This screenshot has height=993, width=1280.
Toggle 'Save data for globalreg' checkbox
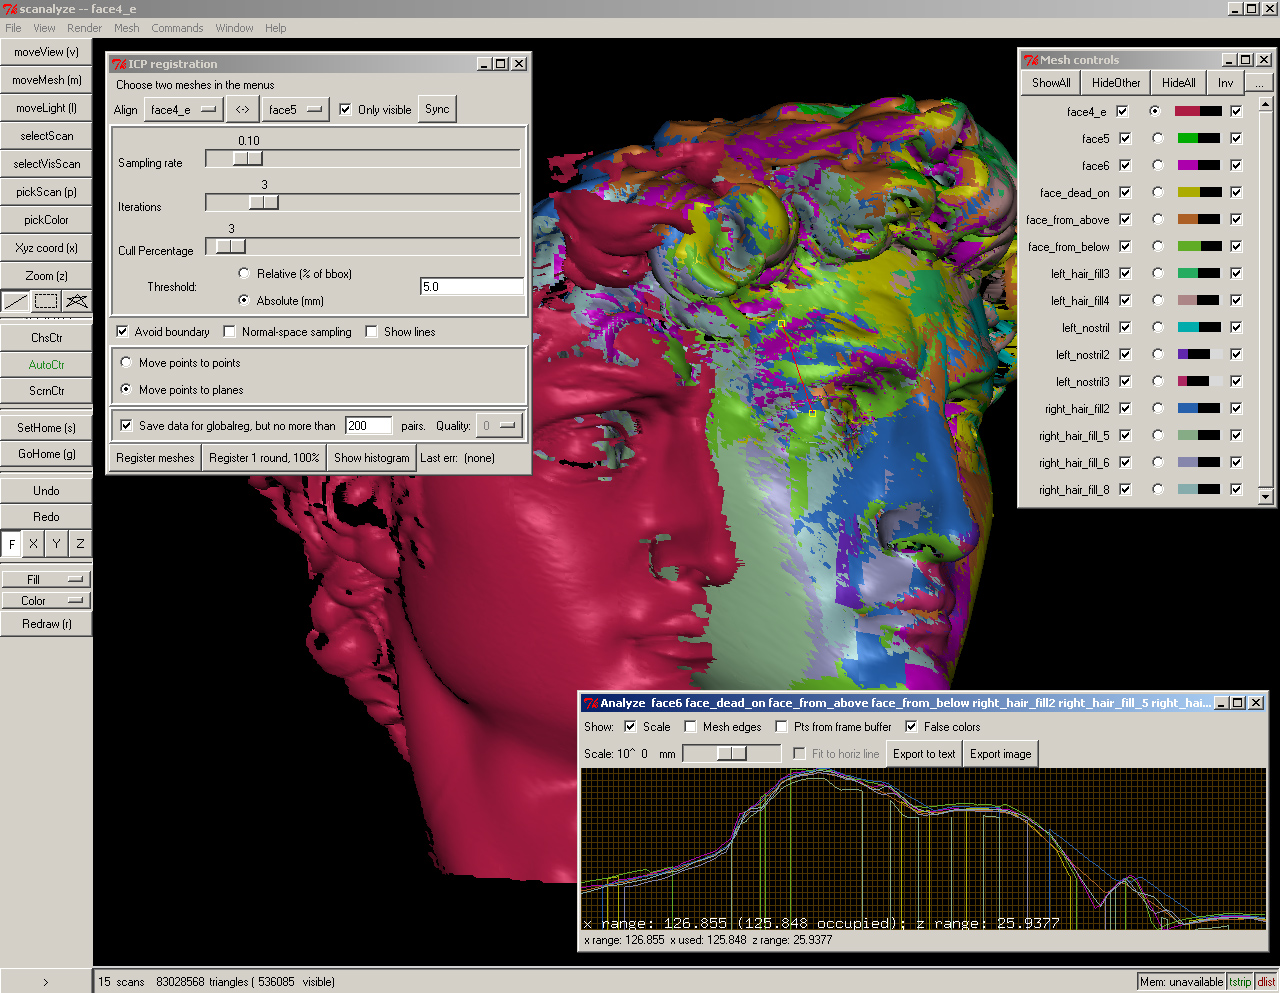(x=126, y=426)
